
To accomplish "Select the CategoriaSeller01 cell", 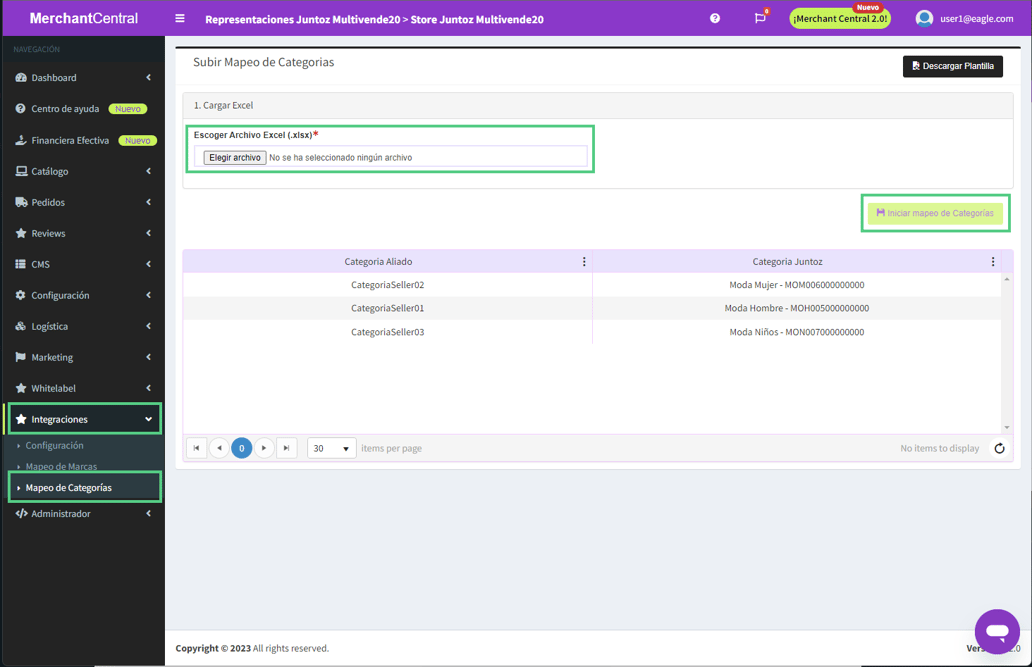I will tap(388, 308).
